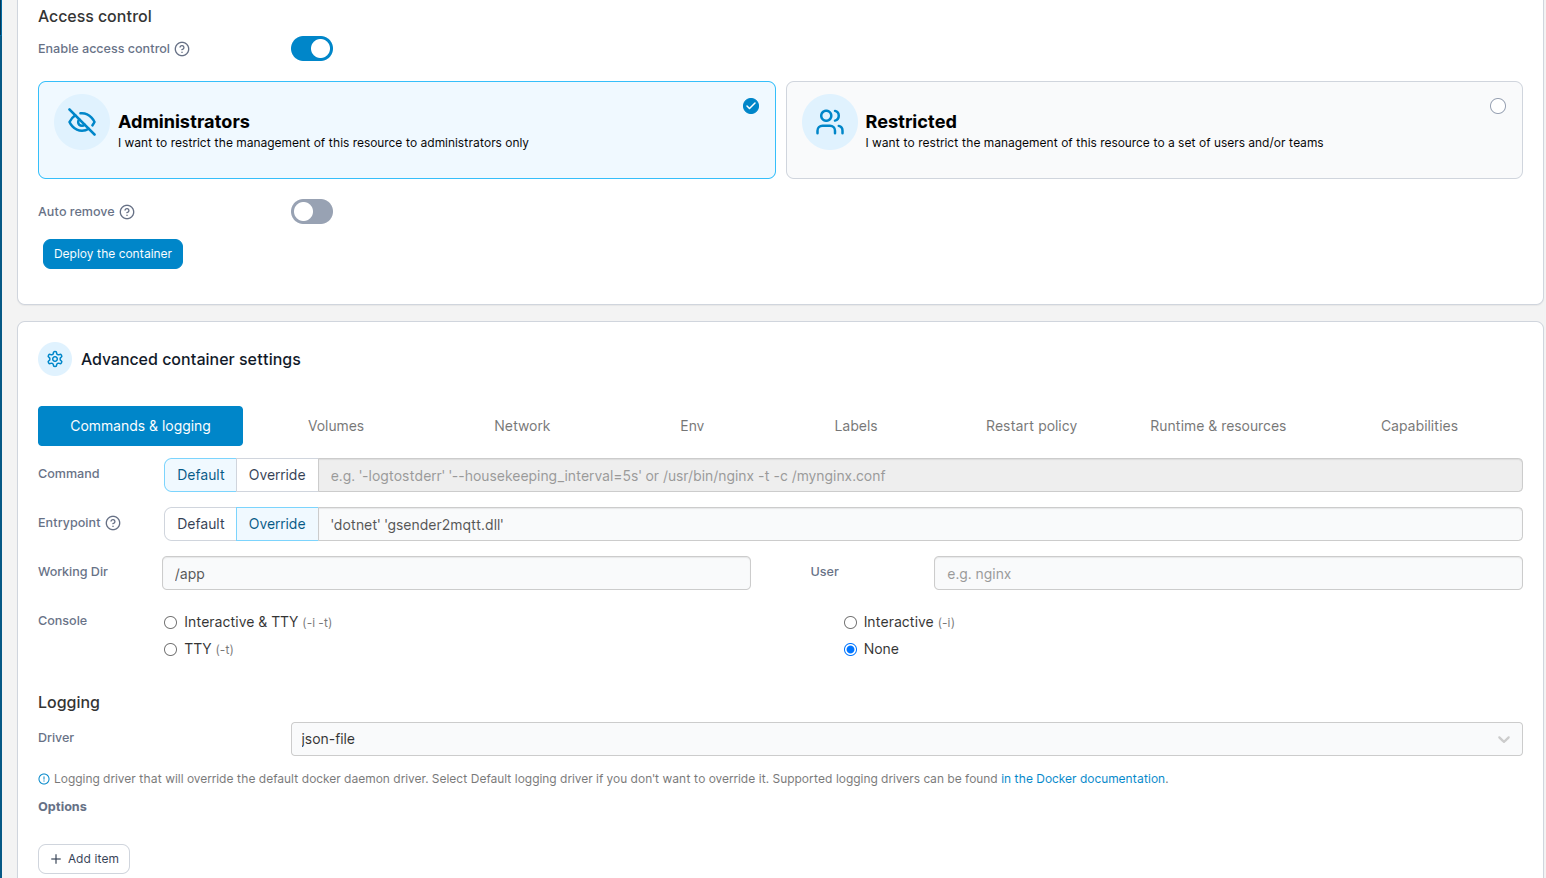Select the Restricted access option radio
1546x878 pixels.
pyautogui.click(x=1497, y=106)
